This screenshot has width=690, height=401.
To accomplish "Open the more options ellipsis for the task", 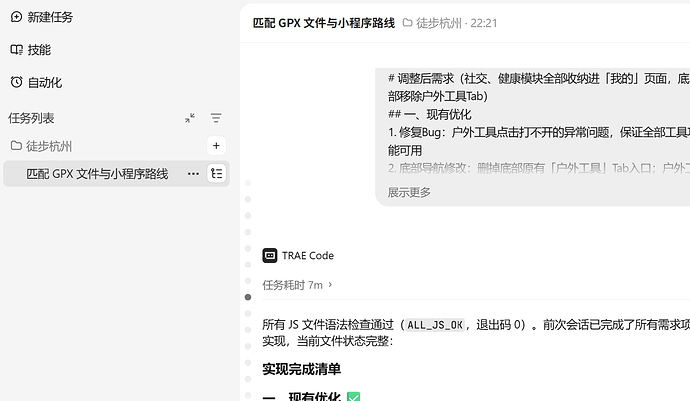I will (193, 174).
